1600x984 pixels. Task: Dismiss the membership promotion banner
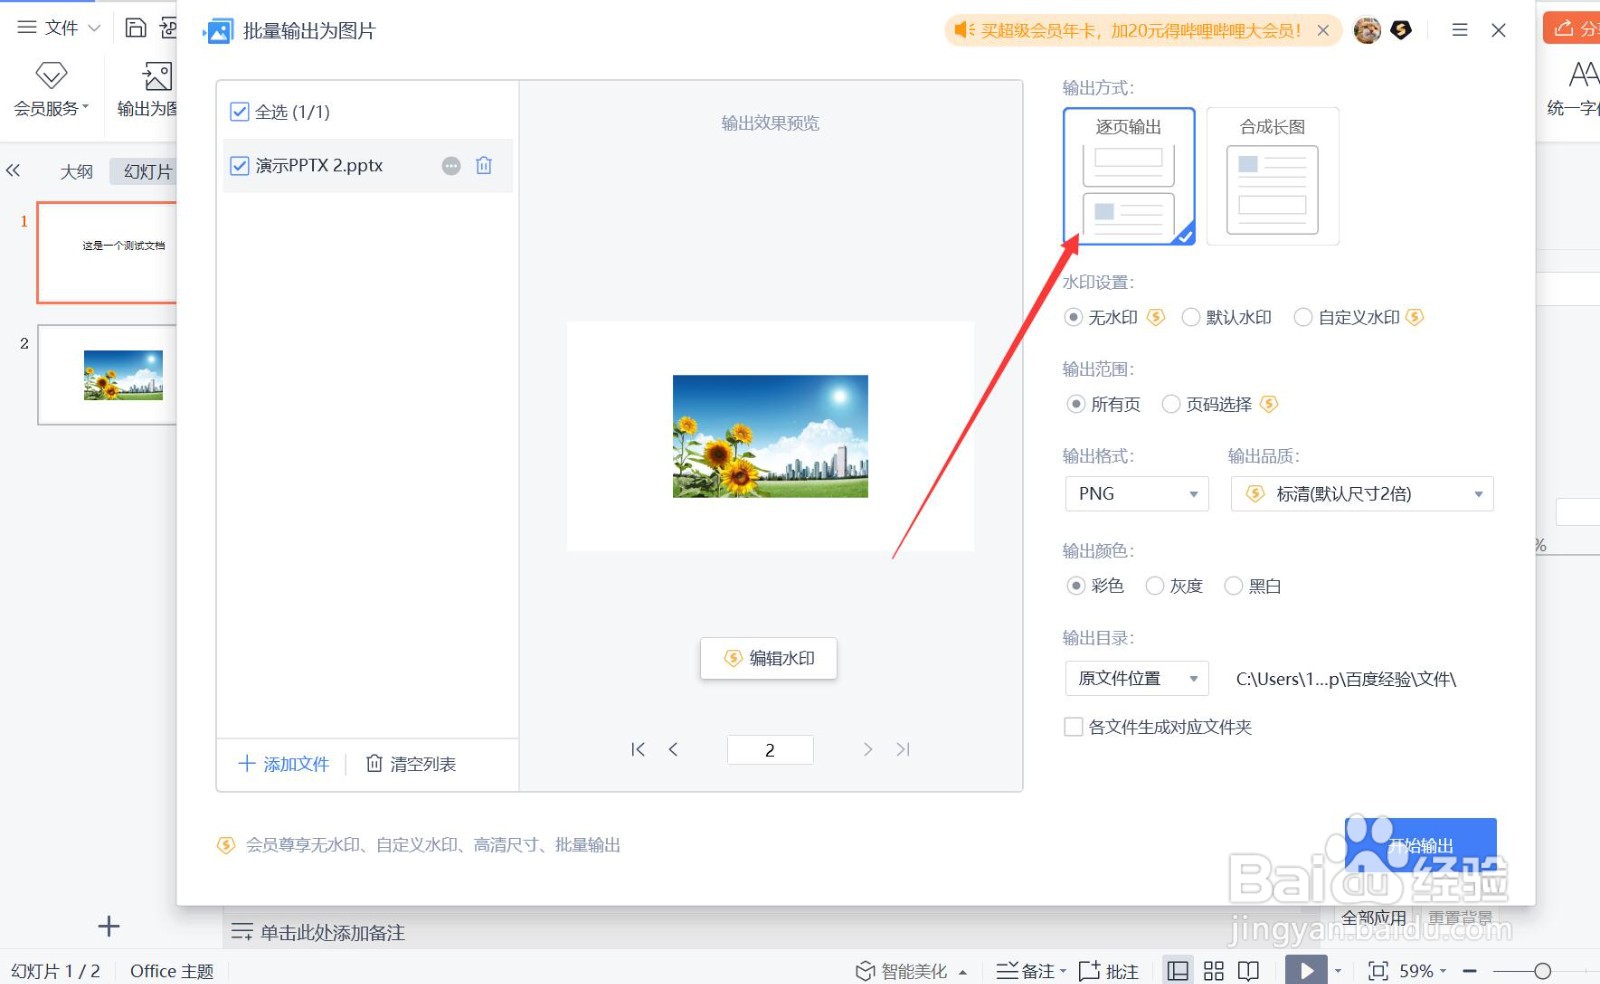[x=1323, y=30]
